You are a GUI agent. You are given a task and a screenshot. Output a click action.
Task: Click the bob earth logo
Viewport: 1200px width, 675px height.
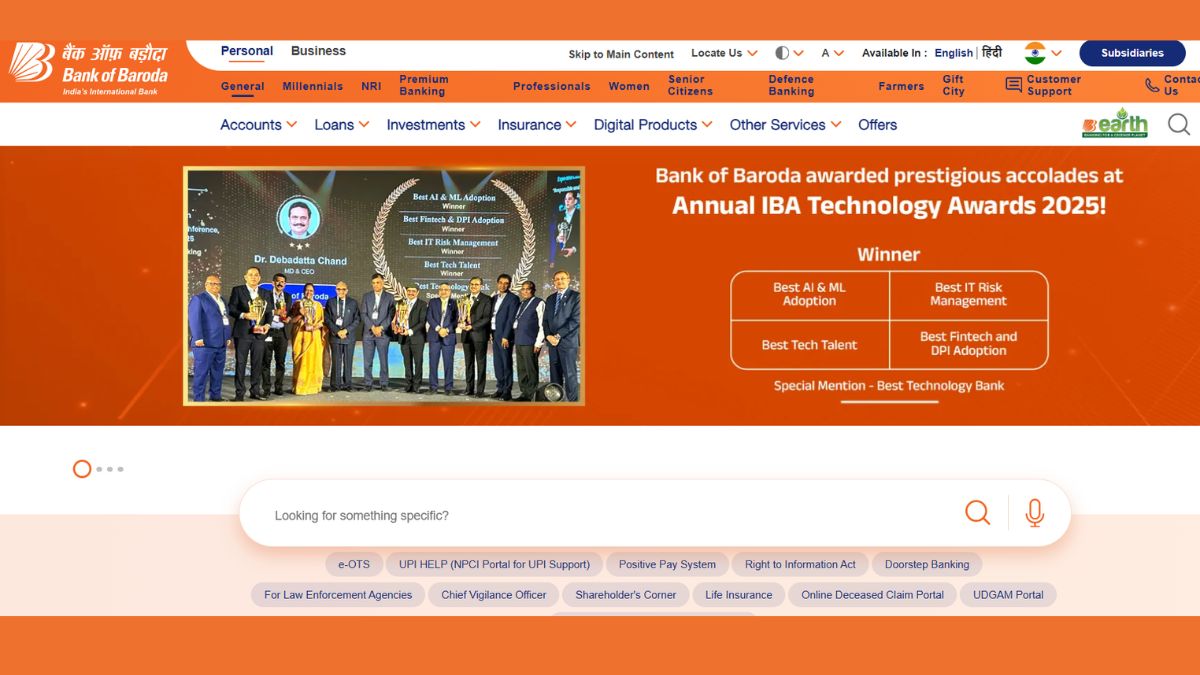pyautogui.click(x=1114, y=123)
